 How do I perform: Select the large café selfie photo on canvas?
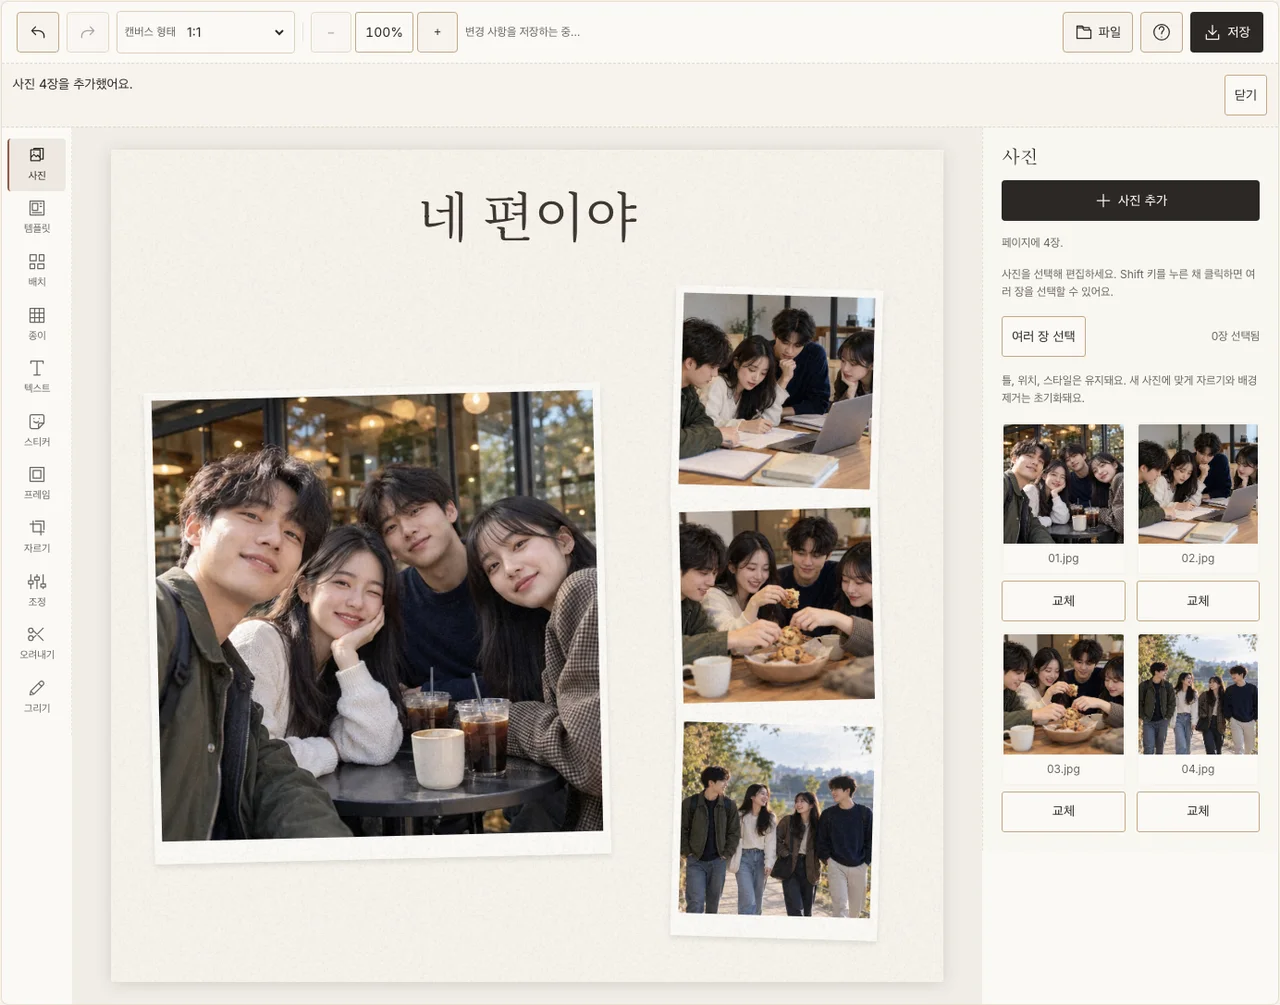pos(377,622)
